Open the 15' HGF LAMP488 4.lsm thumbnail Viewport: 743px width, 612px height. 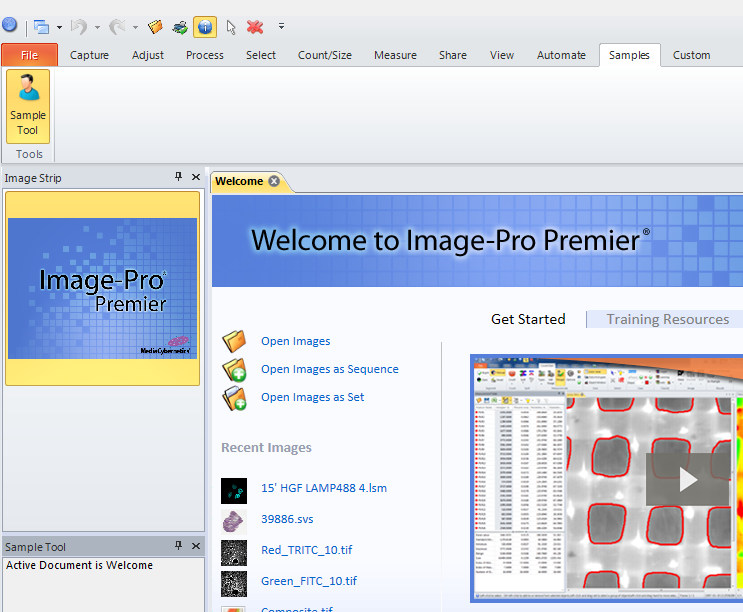click(234, 491)
